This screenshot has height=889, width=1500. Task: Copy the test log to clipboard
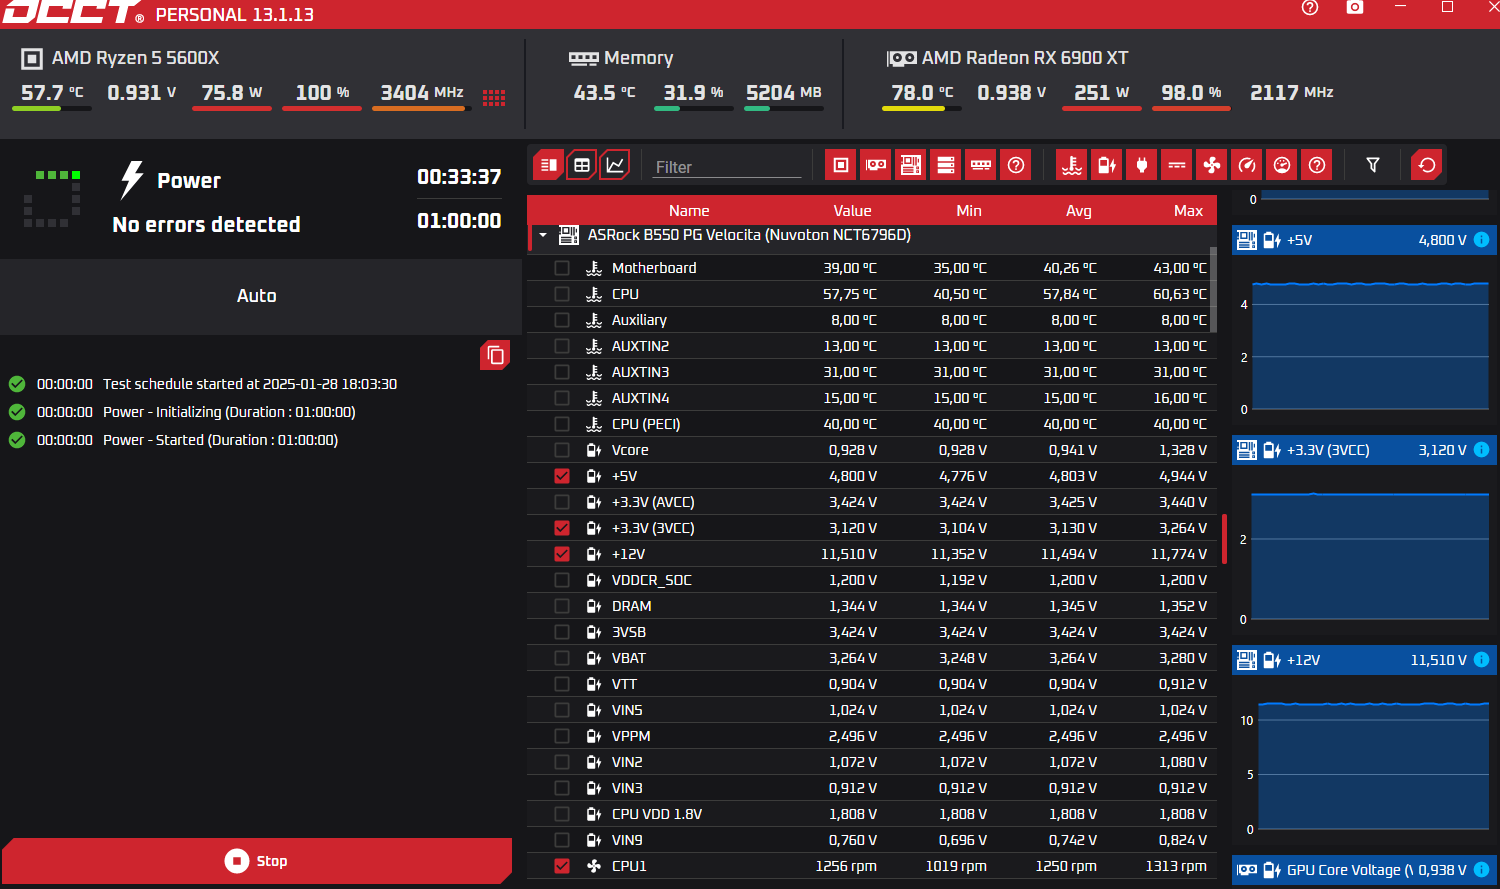495,355
